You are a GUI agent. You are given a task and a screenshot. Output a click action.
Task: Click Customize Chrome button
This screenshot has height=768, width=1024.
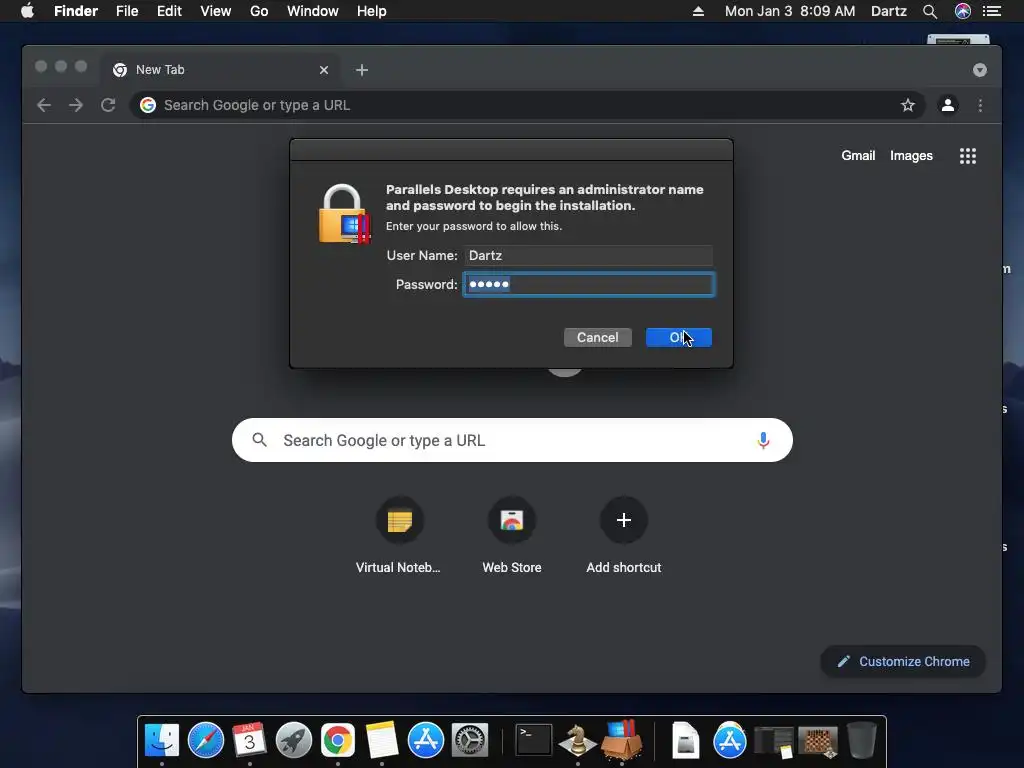click(x=903, y=662)
